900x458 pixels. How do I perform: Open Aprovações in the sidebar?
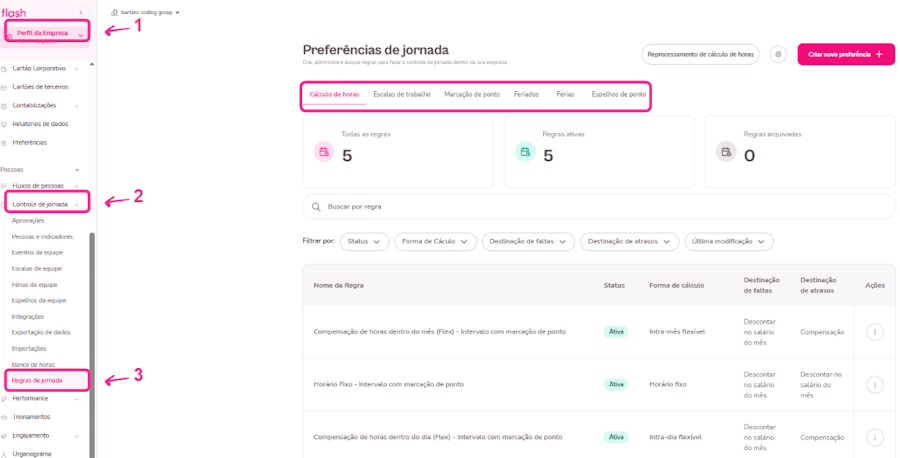coord(28,220)
